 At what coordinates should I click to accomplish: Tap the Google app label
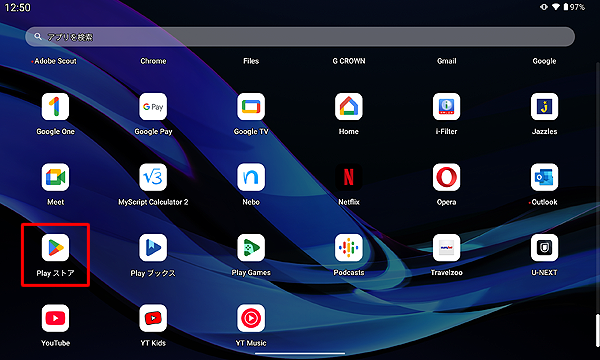point(545,61)
